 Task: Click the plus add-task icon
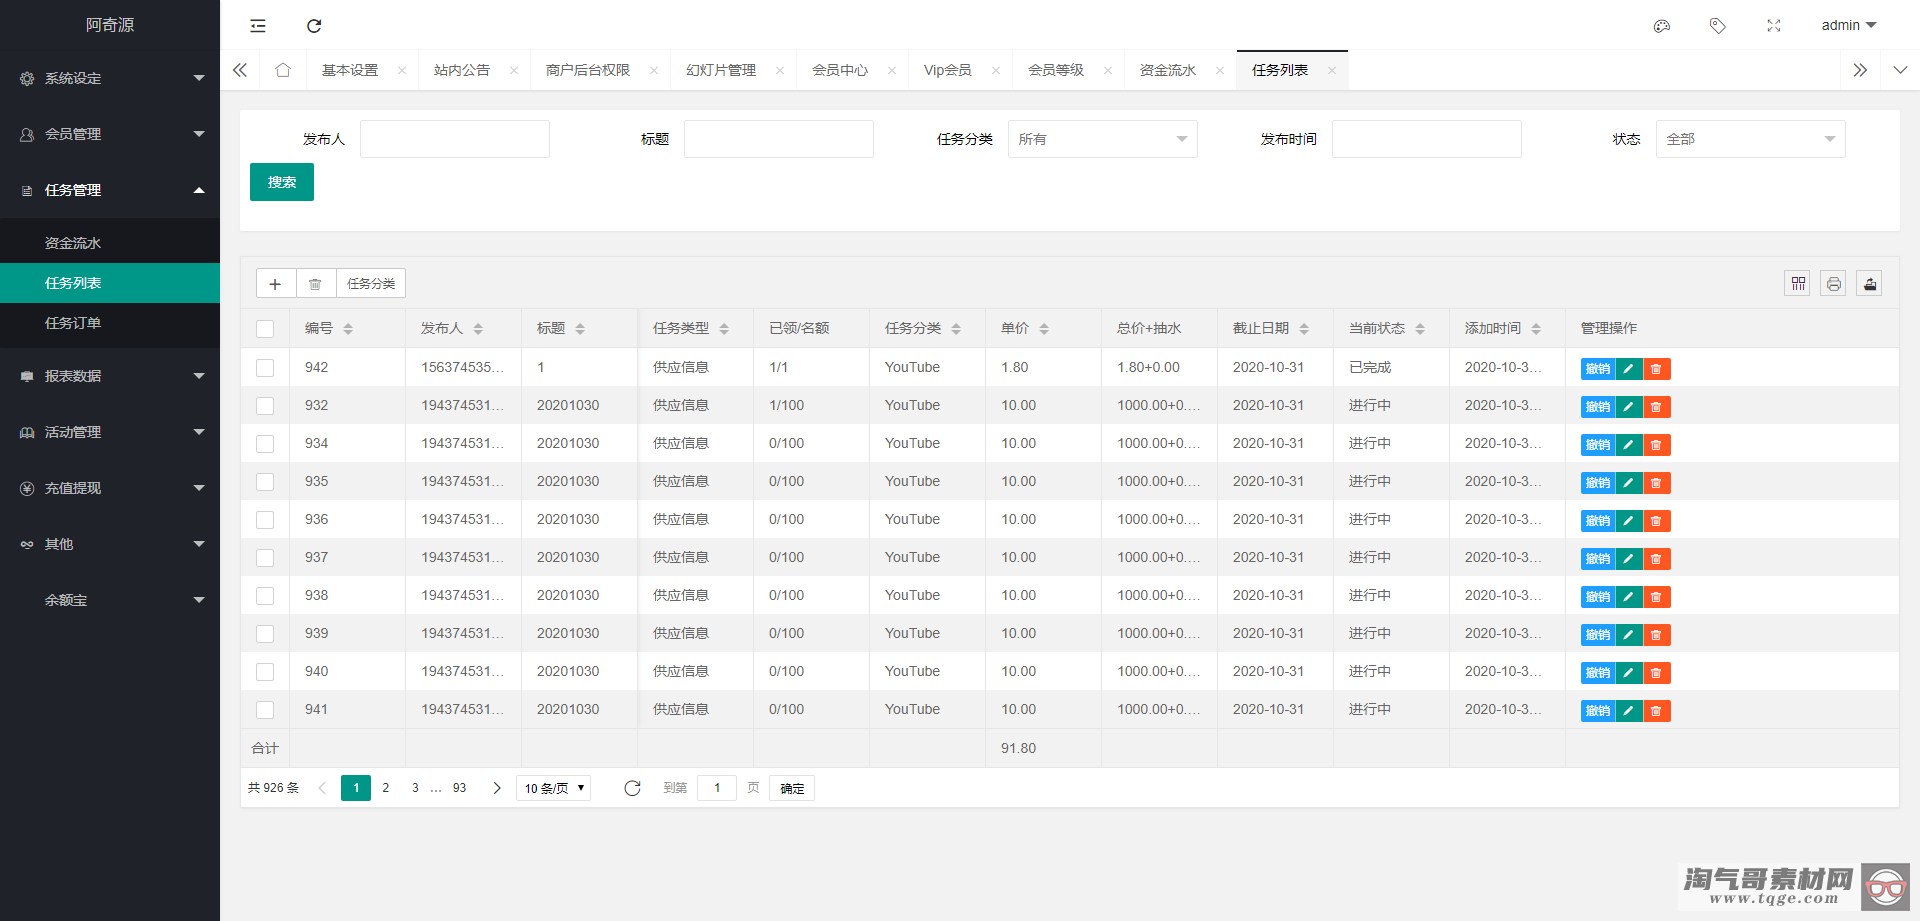[275, 284]
